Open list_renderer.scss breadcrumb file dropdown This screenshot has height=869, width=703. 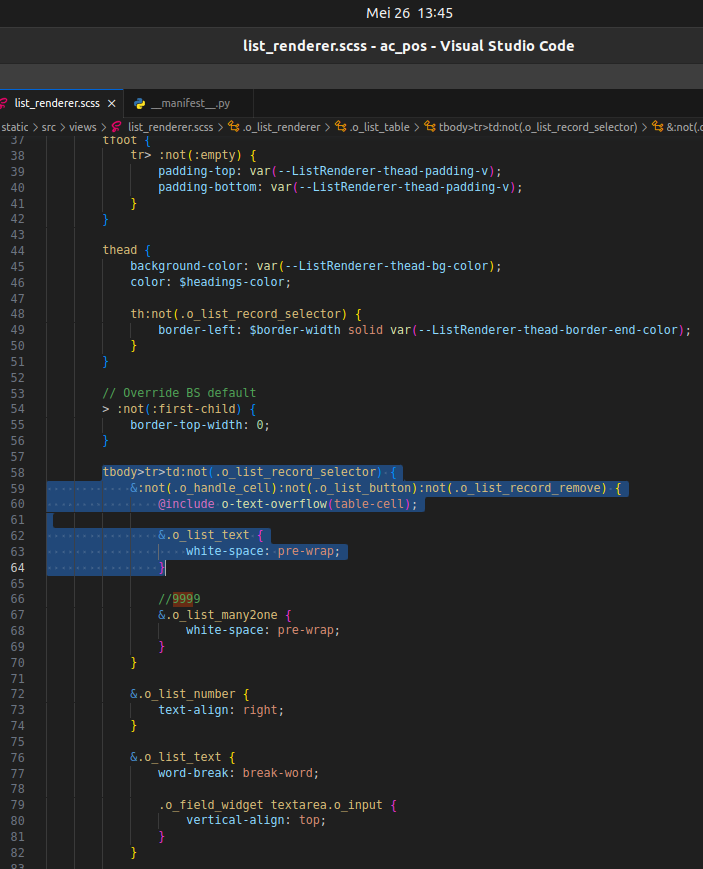click(170, 127)
